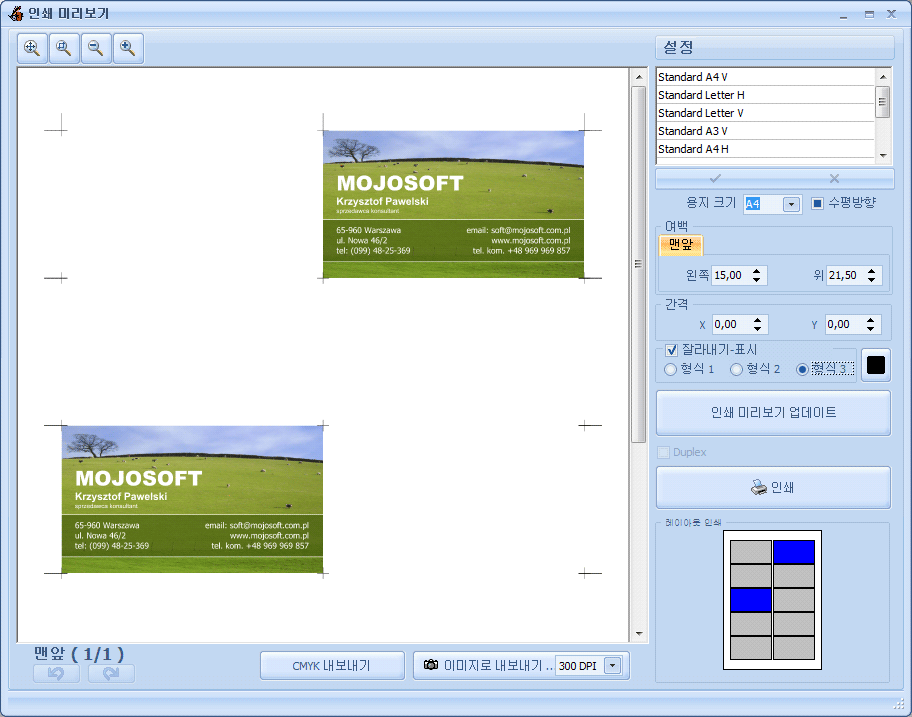Select Standard A4 V in the list
Image resolution: width=912 pixels, height=717 pixels.
tap(765, 77)
